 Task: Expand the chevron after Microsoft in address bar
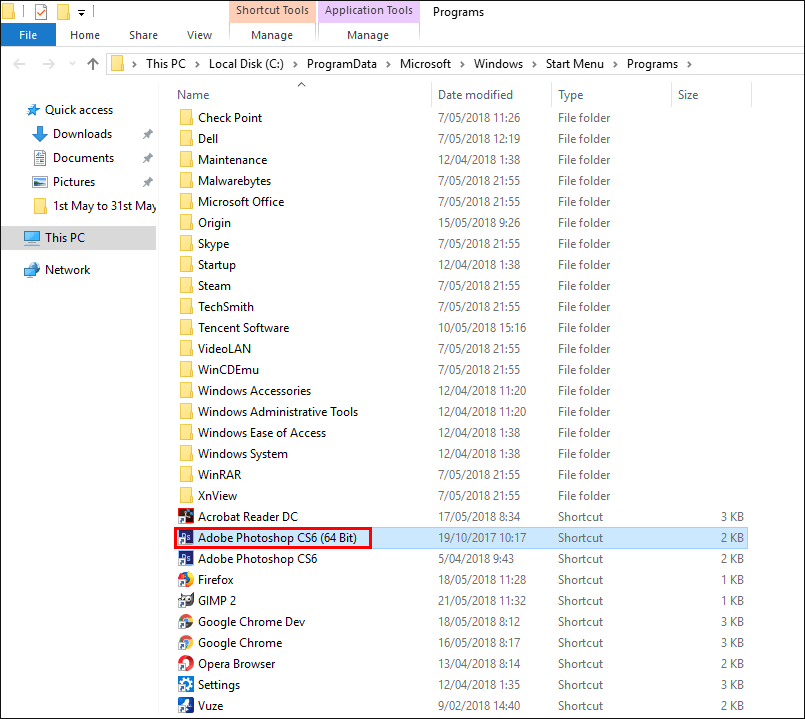click(x=462, y=64)
